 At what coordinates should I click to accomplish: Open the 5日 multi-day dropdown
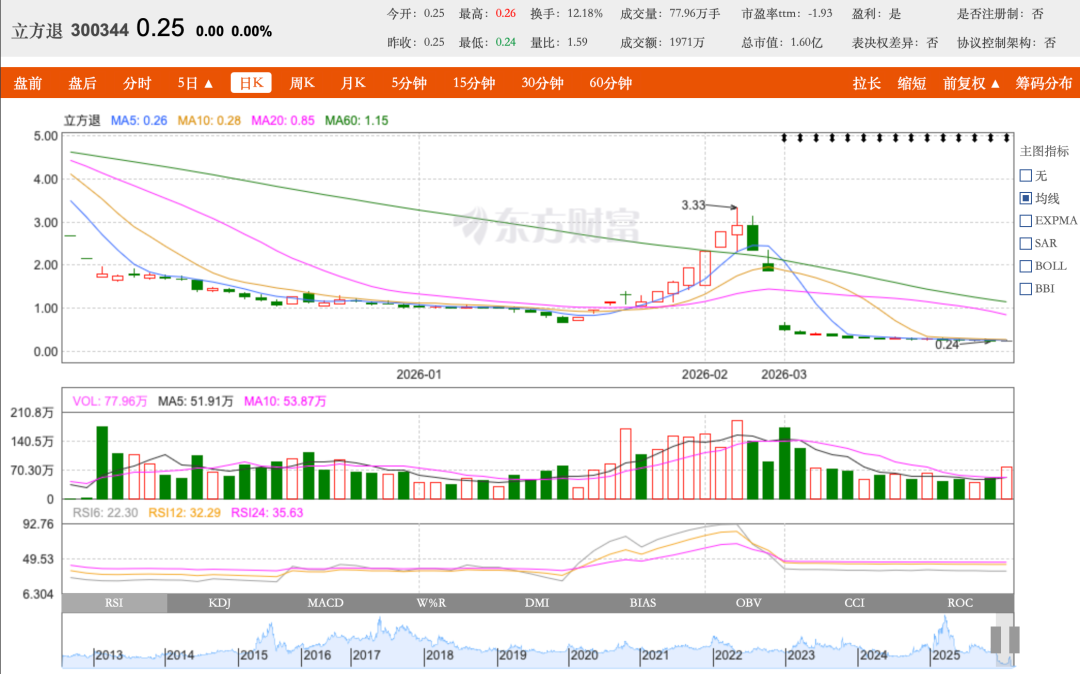click(196, 84)
